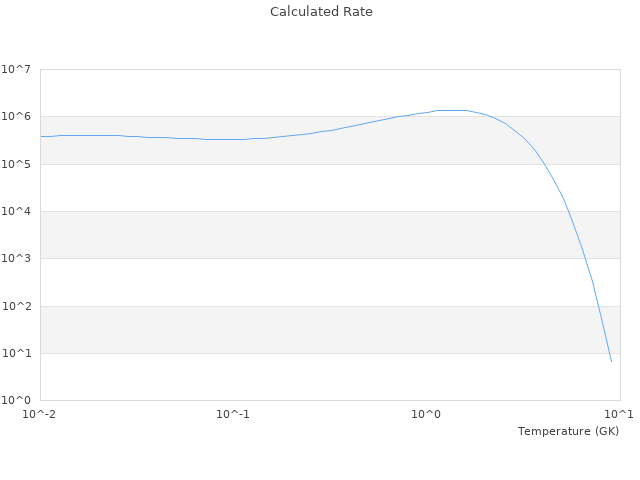Click the 10^-2 horizontal axis tick label
Viewport: 640px width, 480px height.
tap(40, 414)
